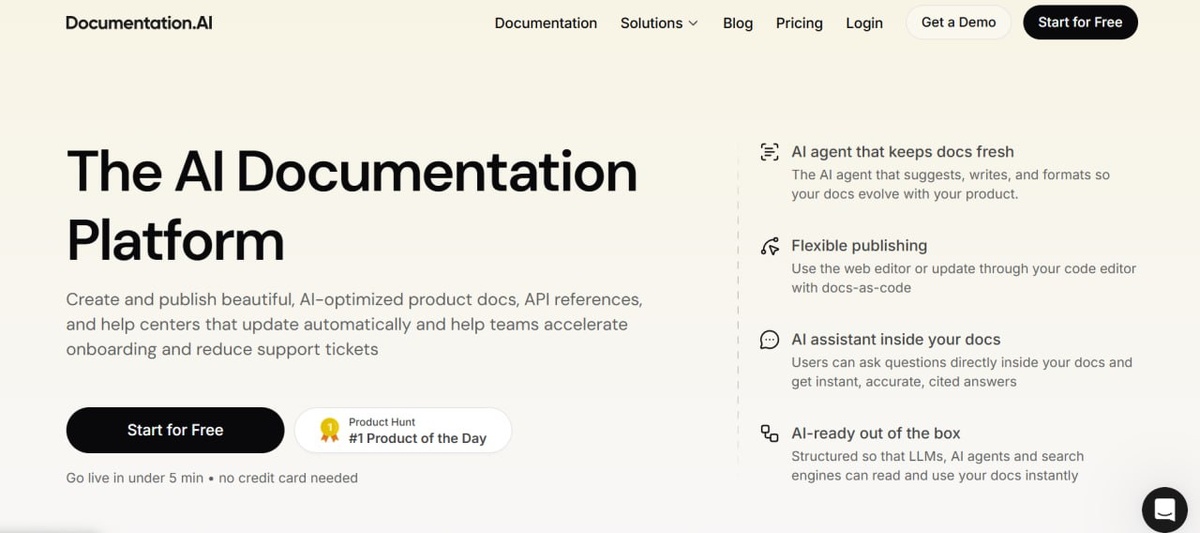Click the Login link
Image resolution: width=1200 pixels, height=533 pixels.
864,23
